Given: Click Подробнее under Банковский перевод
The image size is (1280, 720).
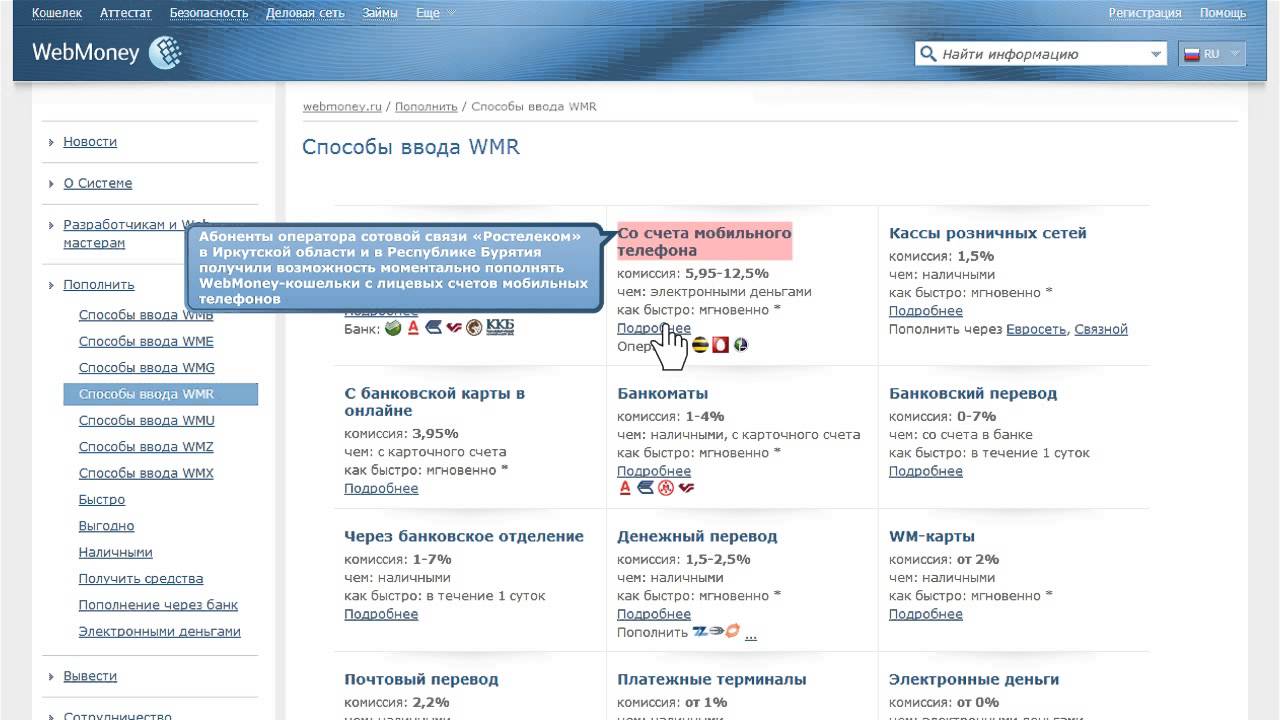Looking at the screenshot, I should pyautogui.click(x=925, y=471).
